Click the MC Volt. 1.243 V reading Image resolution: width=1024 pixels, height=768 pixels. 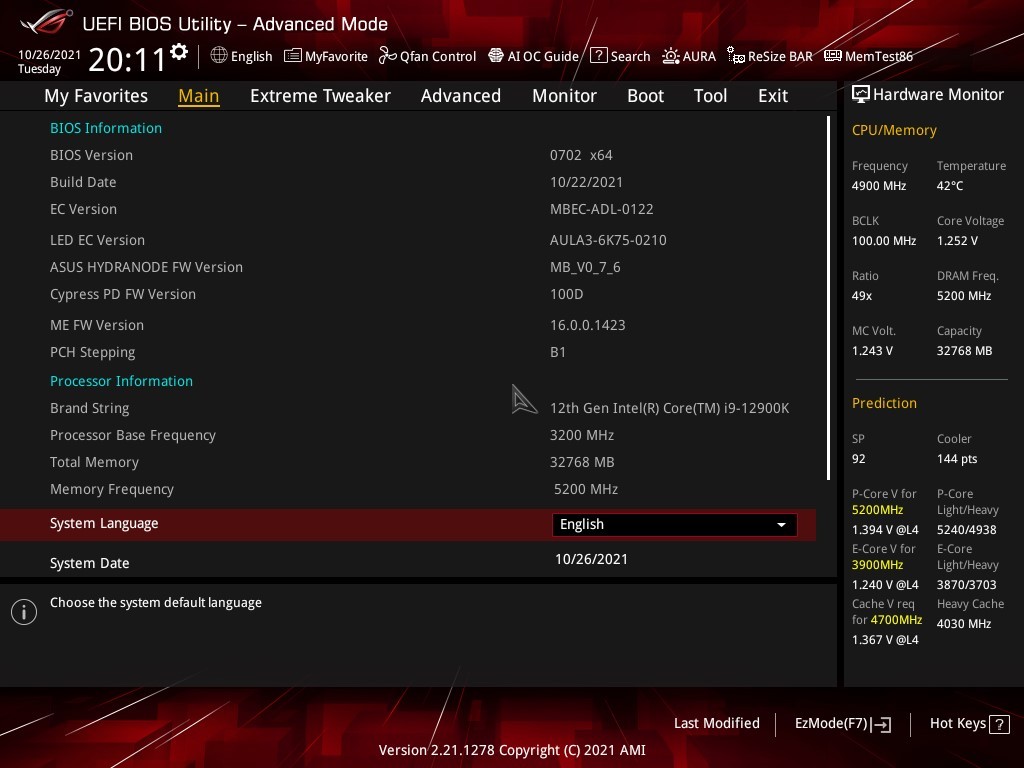[872, 351]
